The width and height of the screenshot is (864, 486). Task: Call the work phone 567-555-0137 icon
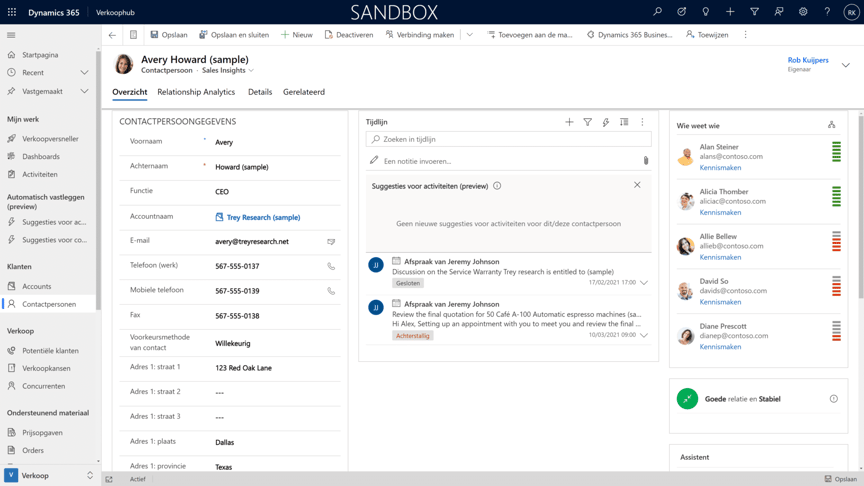coord(331,266)
